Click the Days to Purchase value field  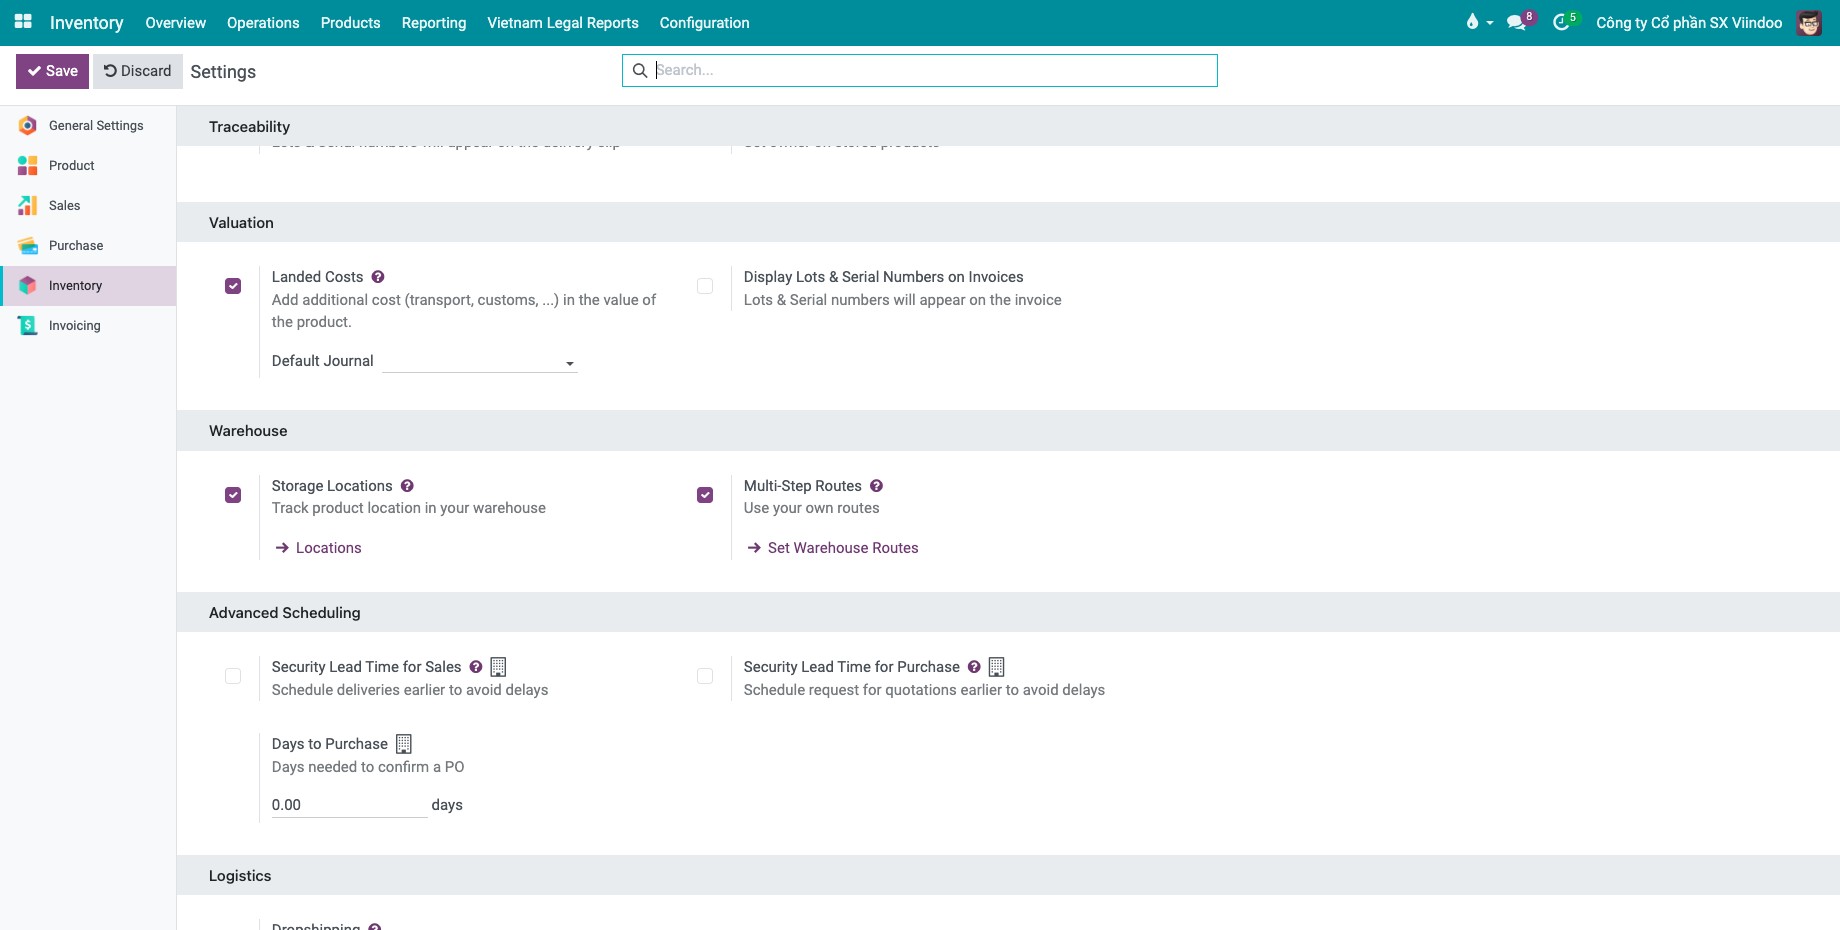[x=349, y=805]
